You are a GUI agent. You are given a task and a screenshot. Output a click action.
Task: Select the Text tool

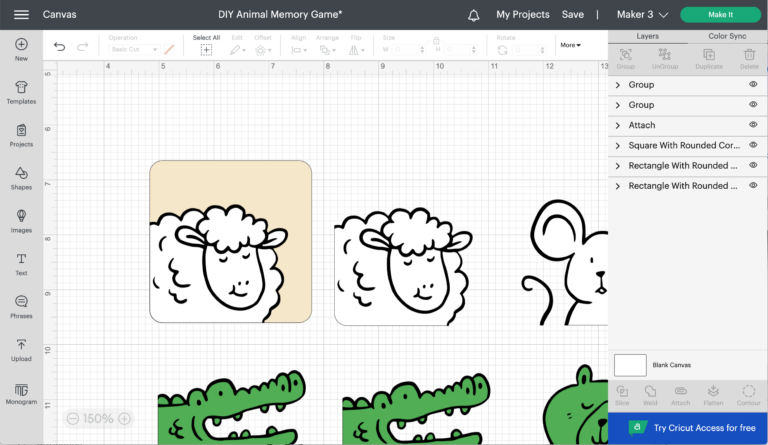(x=21, y=263)
